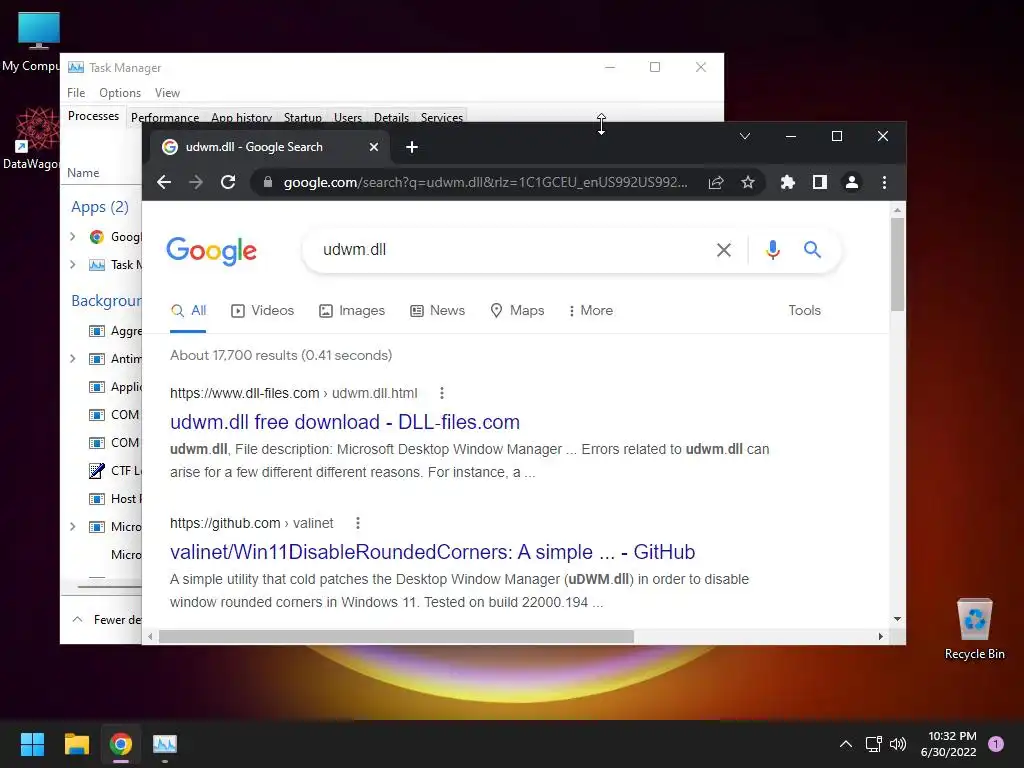Viewport: 1024px width, 768px height.
Task: Open Chrome side panel icon
Action: coord(820,182)
